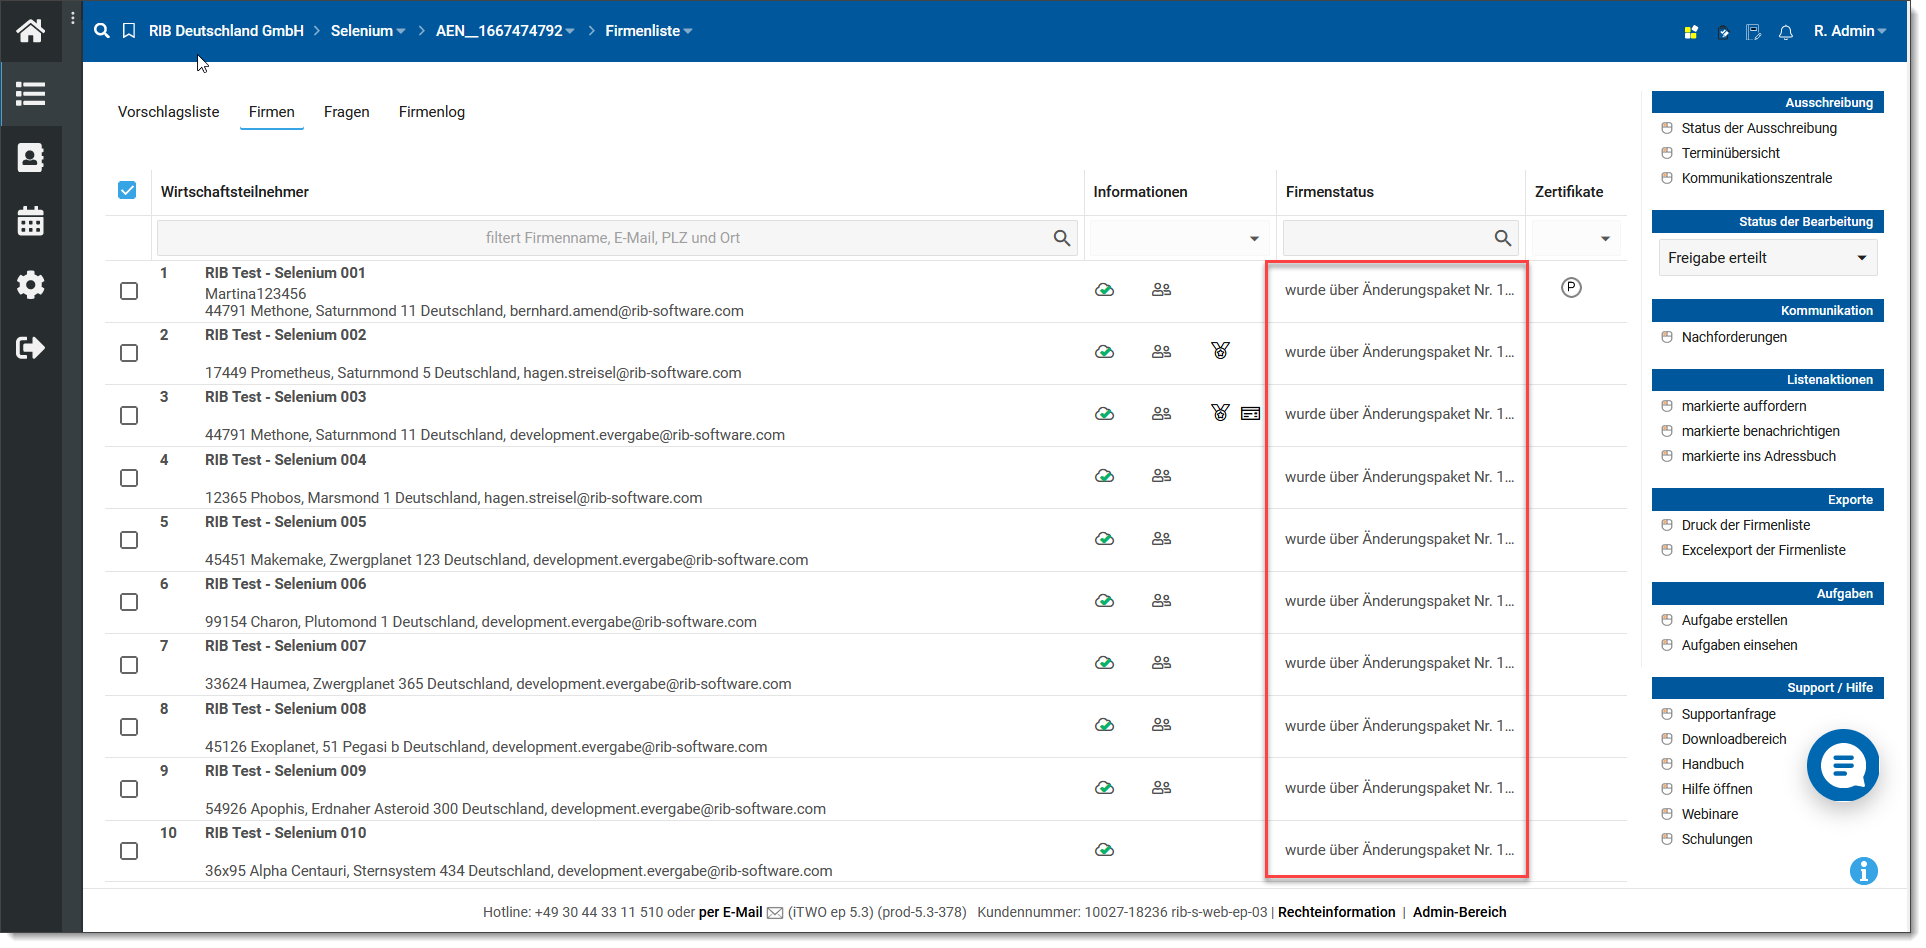Open Status der Ausschreibung
The width and height of the screenshot is (1926, 948).
[x=1759, y=128]
